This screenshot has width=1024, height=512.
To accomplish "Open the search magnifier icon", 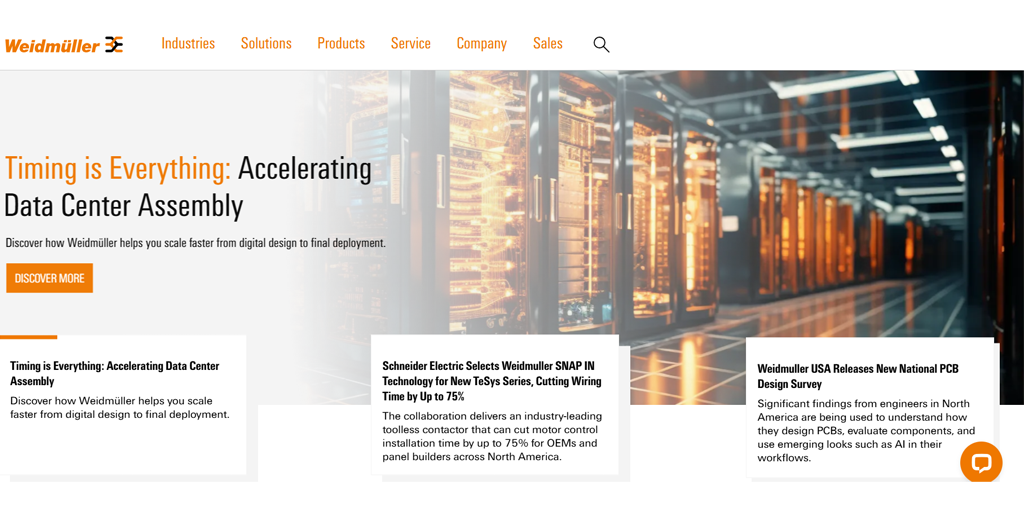I will tap(601, 44).
